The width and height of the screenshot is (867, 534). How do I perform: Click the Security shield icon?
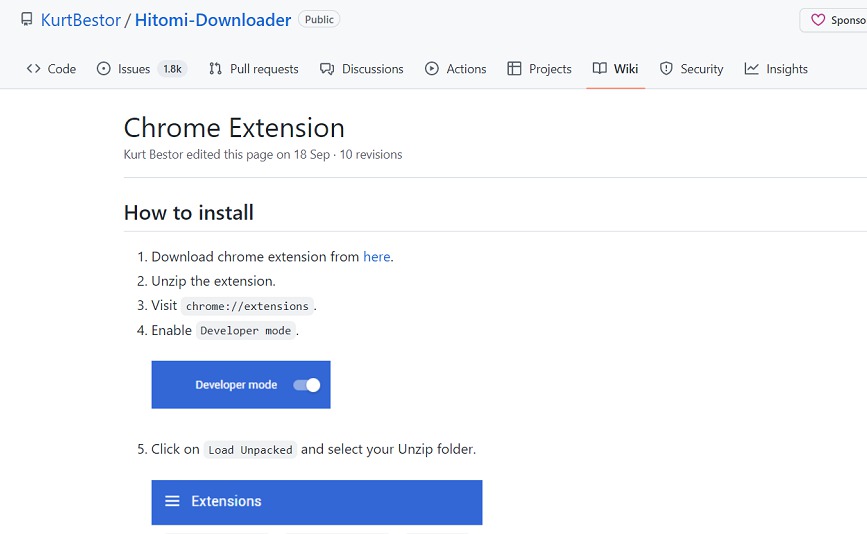pos(666,69)
